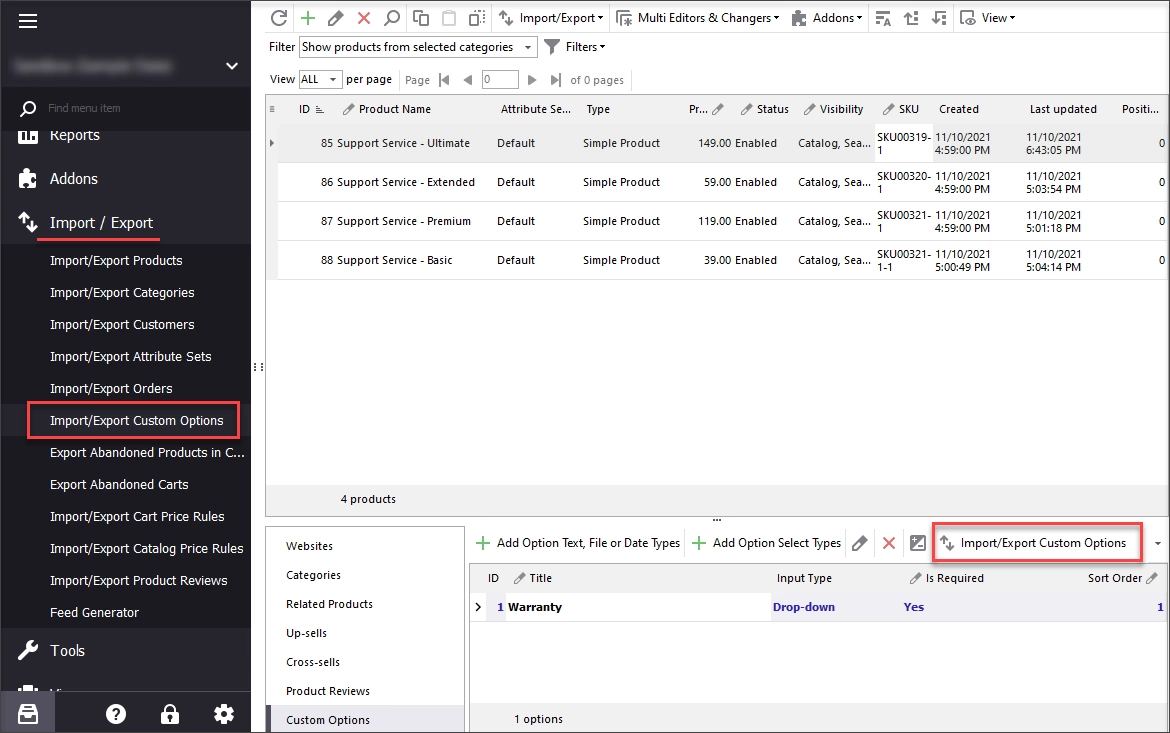This screenshot has height=733, width=1170.
Task: Go to last page of products
Action: (x=555, y=80)
